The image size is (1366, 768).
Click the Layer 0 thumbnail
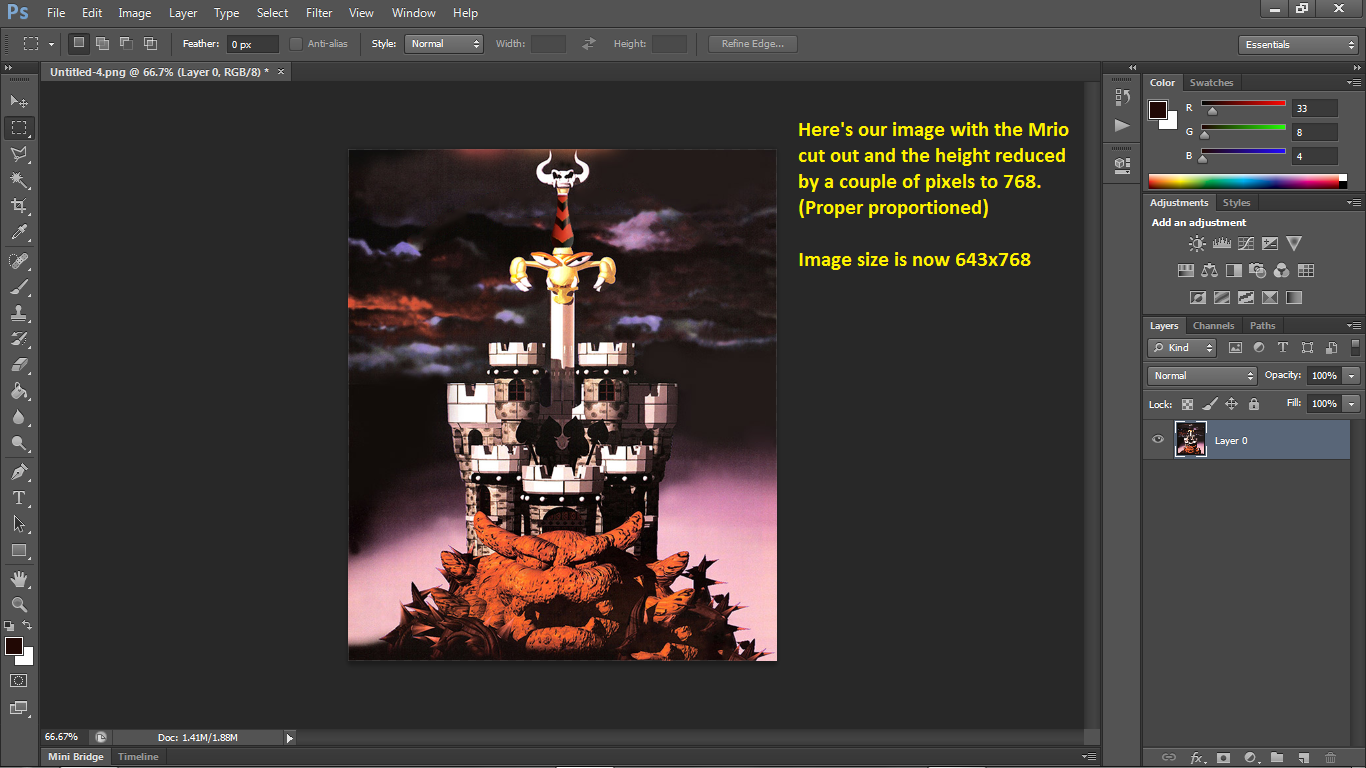tap(1191, 440)
